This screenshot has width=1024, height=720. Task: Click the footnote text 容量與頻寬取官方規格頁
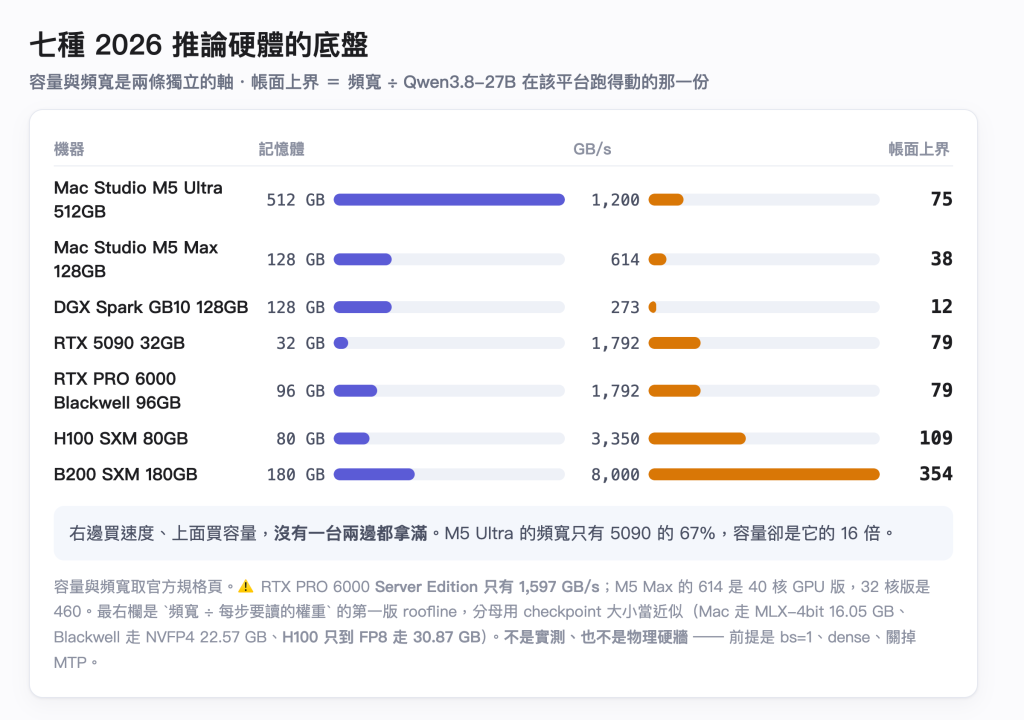144,587
